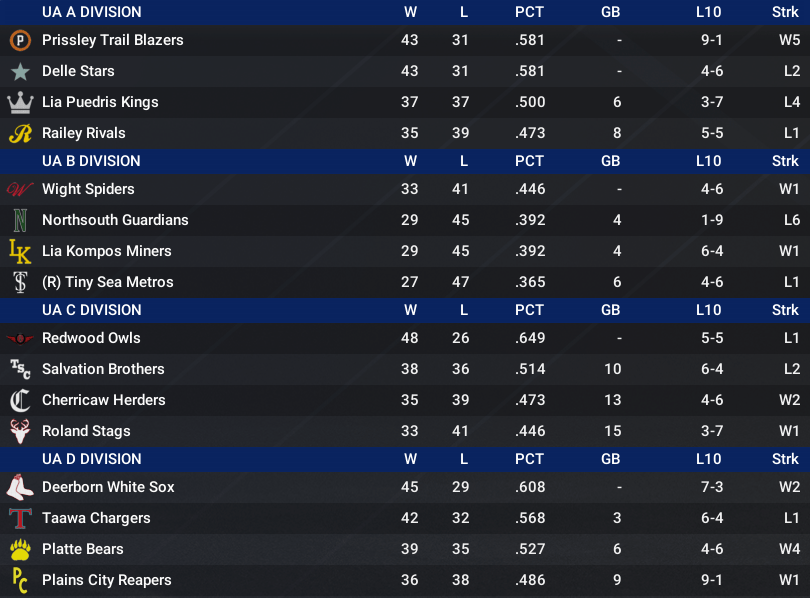This screenshot has width=810, height=598.
Task: Open the Salvation Brothers team page
Action: click(103, 369)
